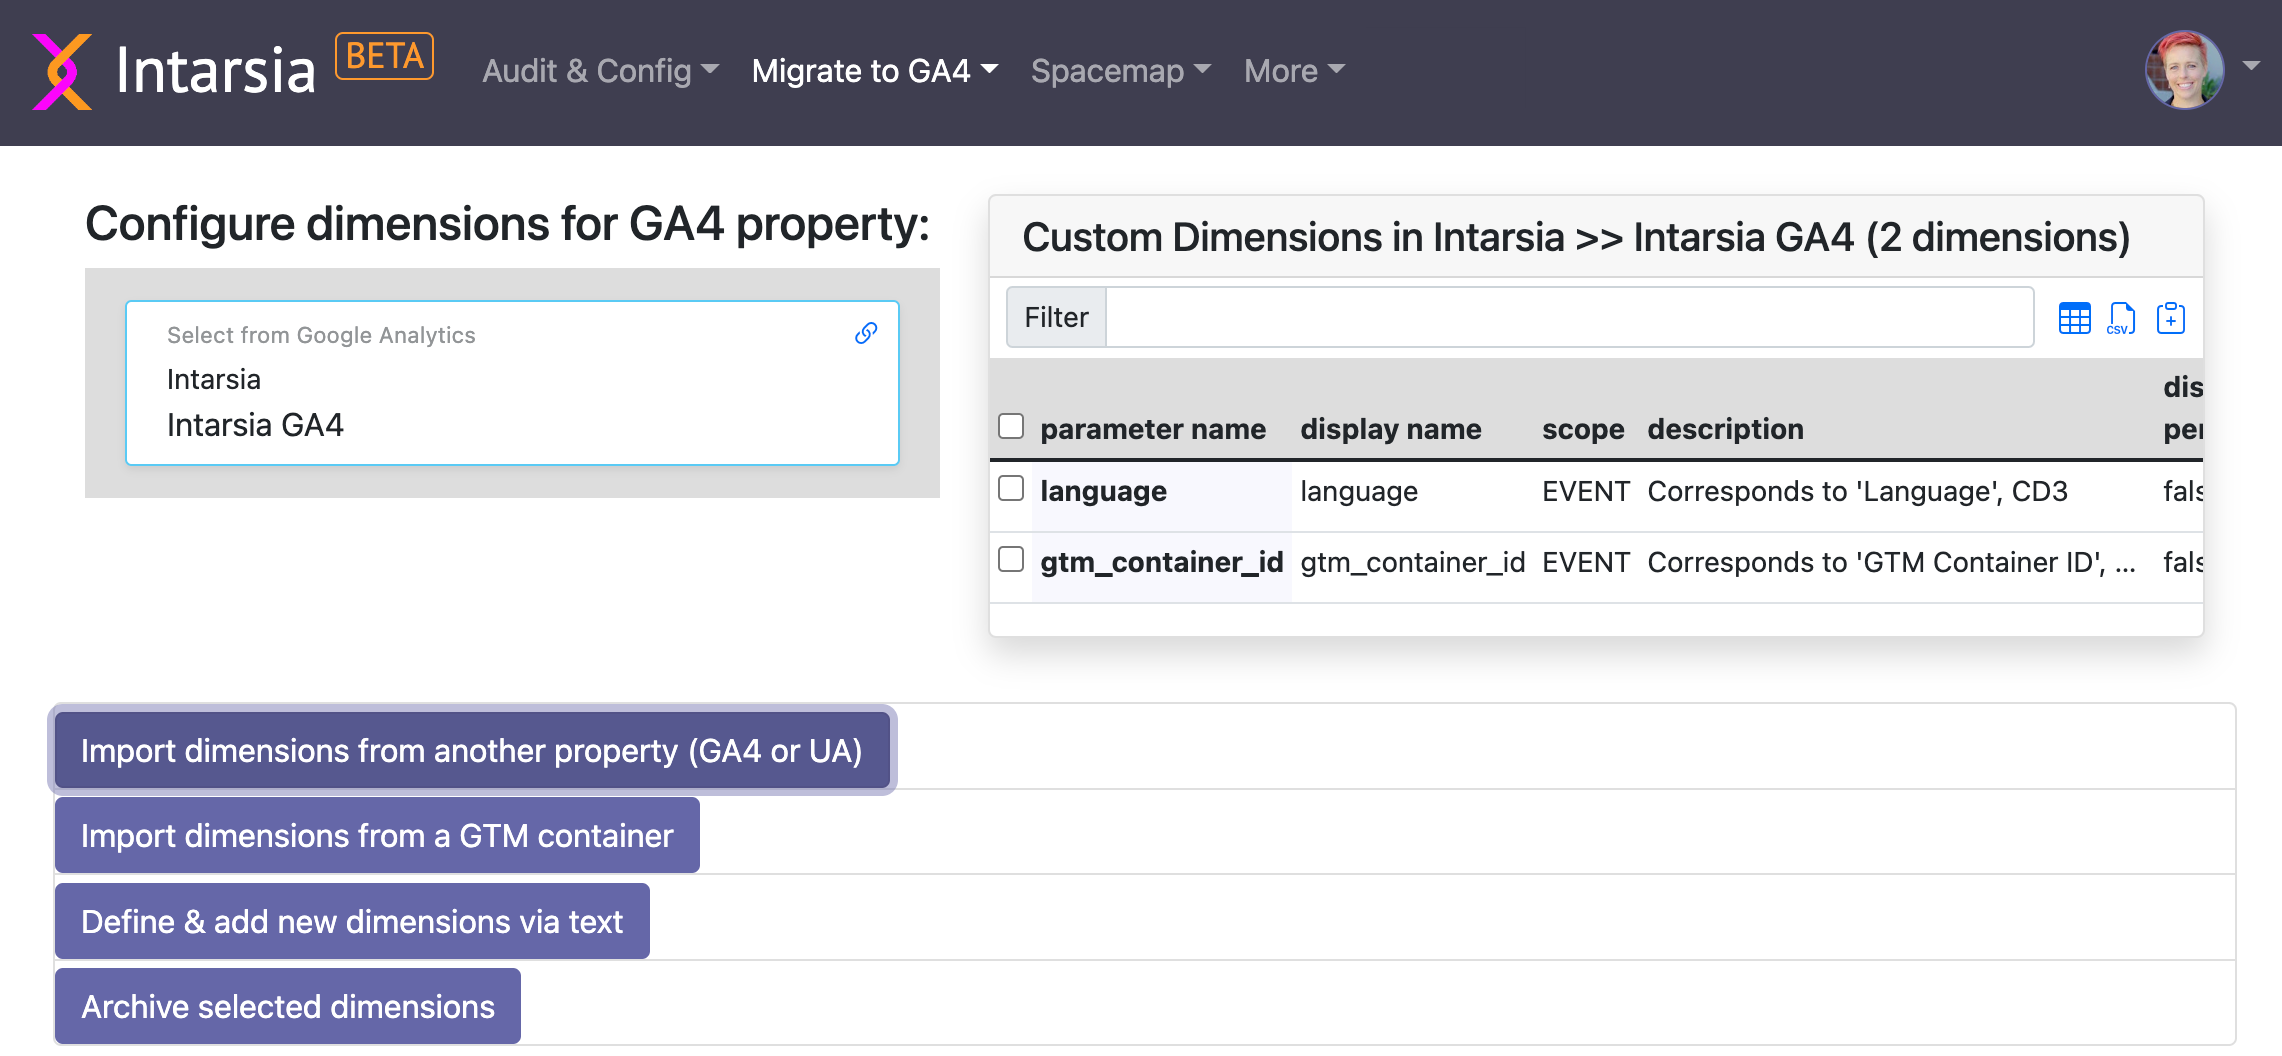This screenshot has height=1056, width=2282.
Task: Click Define & add new dimensions via text
Action: [352, 921]
